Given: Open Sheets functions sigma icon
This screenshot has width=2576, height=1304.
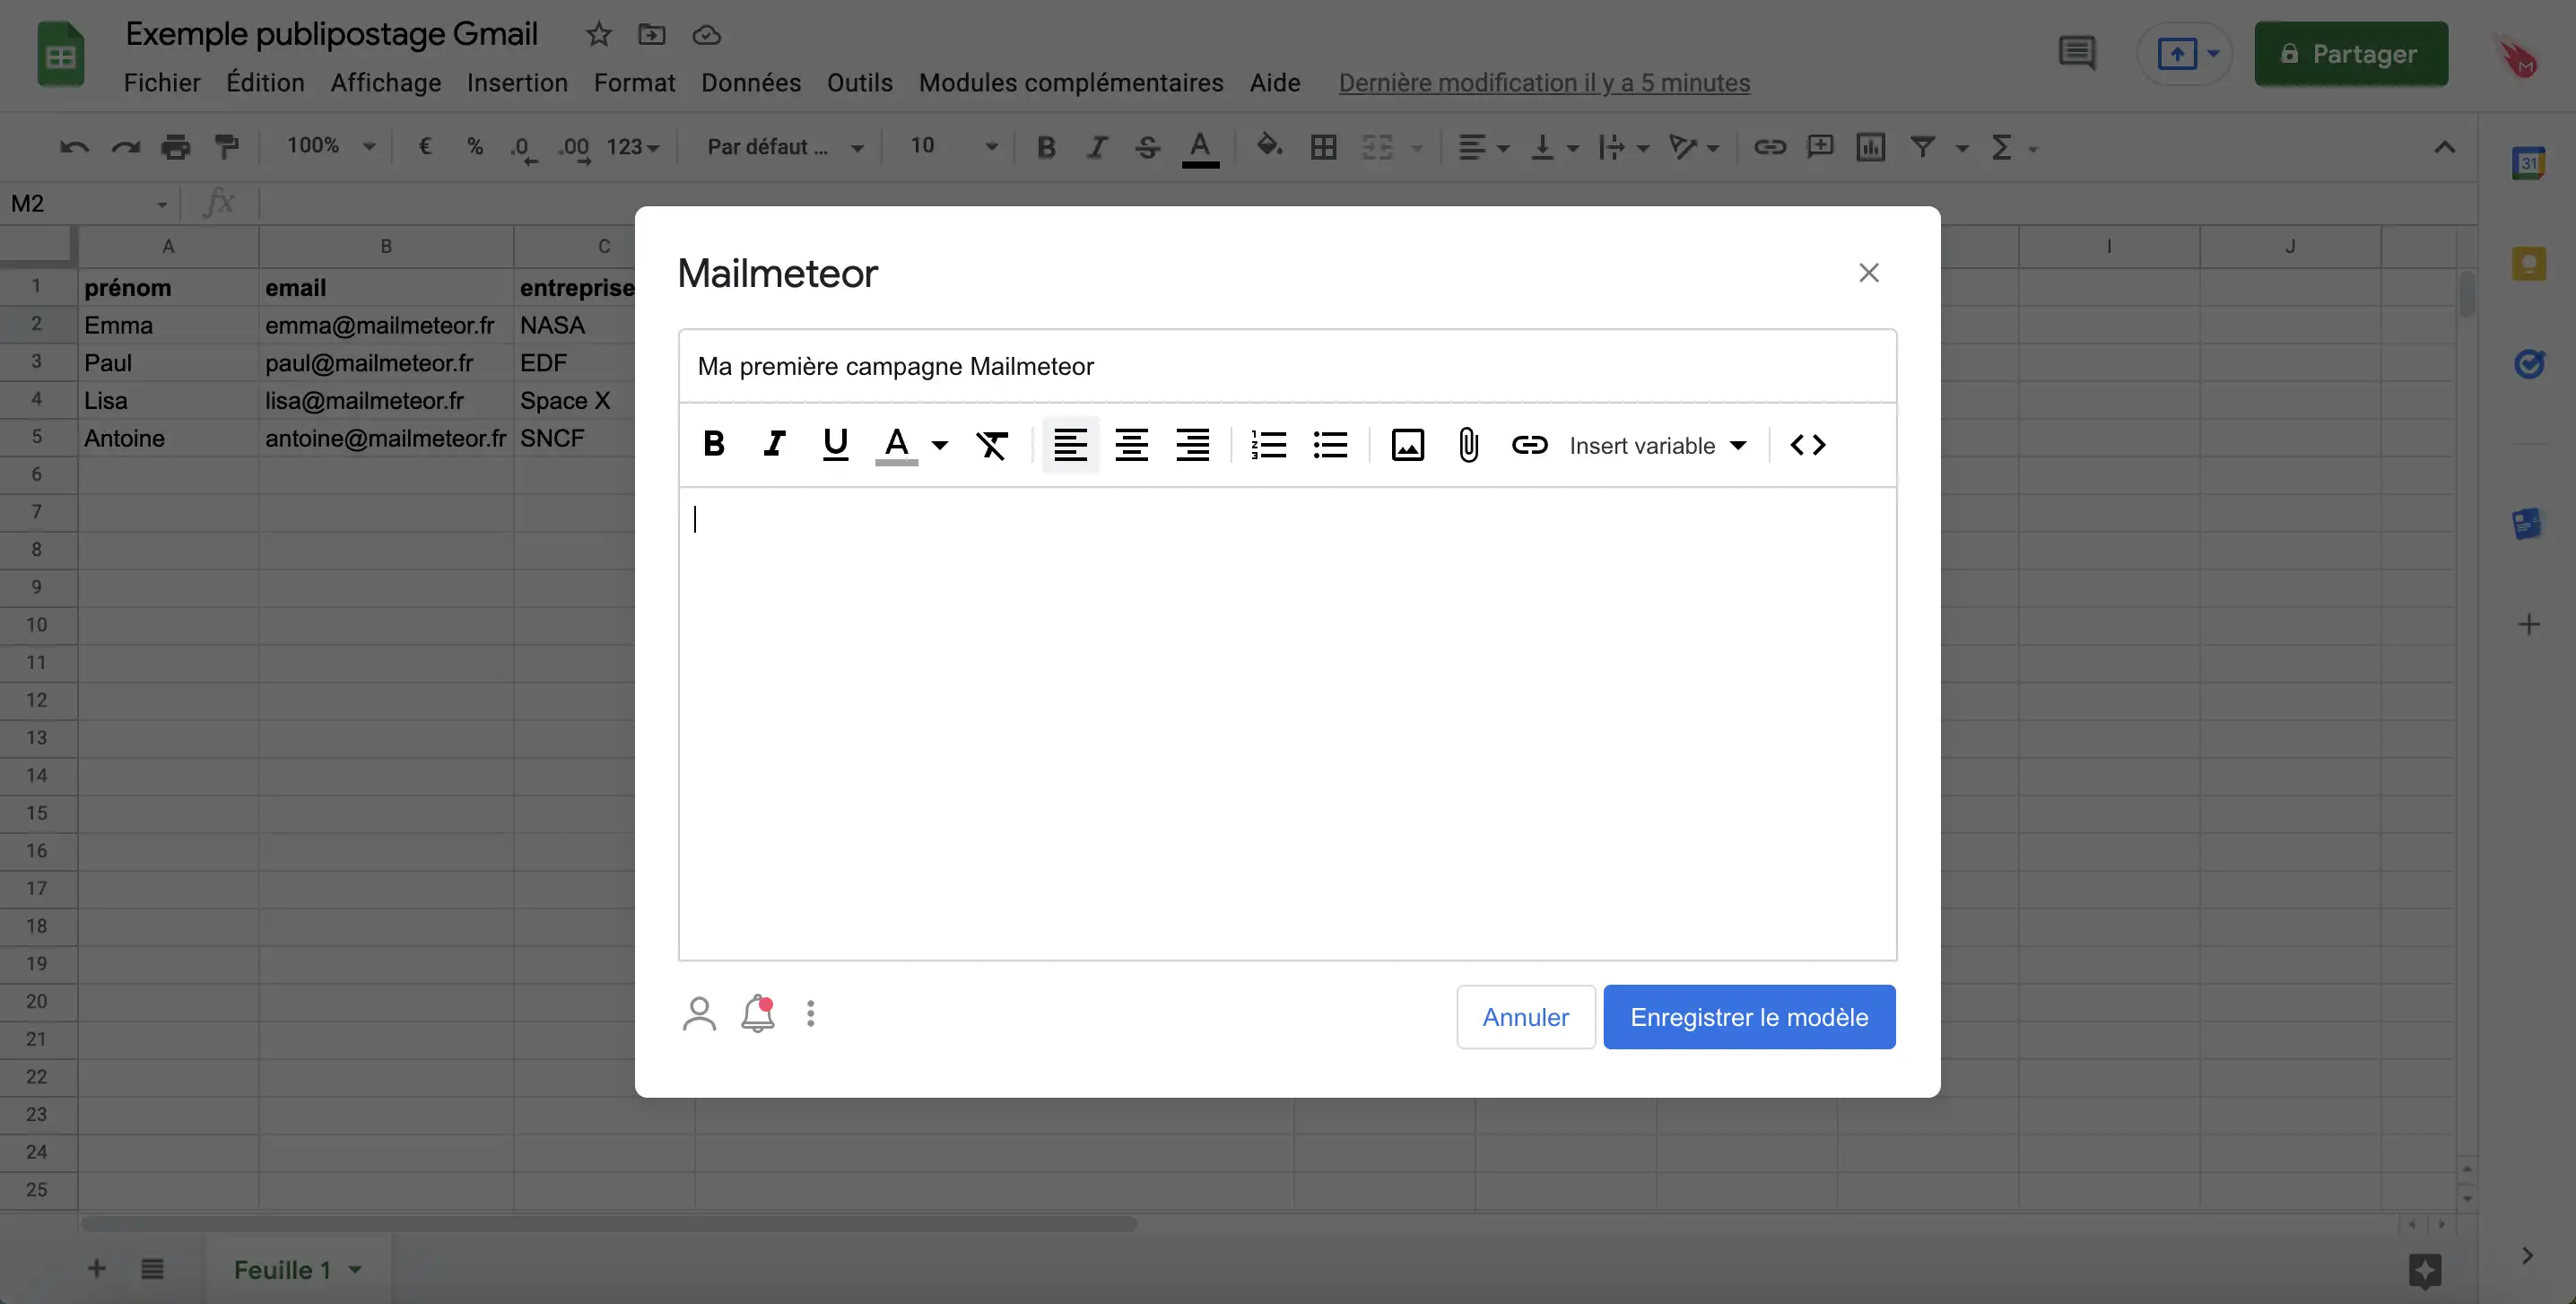Looking at the screenshot, I should (2001, 148).
